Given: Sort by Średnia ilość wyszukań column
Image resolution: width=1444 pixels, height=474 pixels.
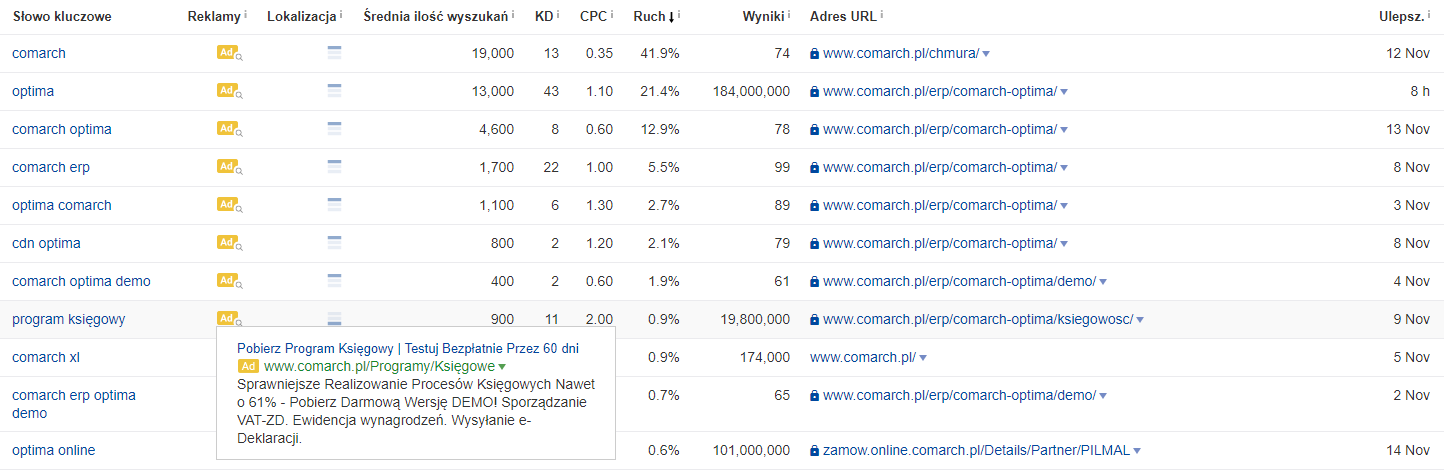Looking at the screenshot, I should [436, 17].
